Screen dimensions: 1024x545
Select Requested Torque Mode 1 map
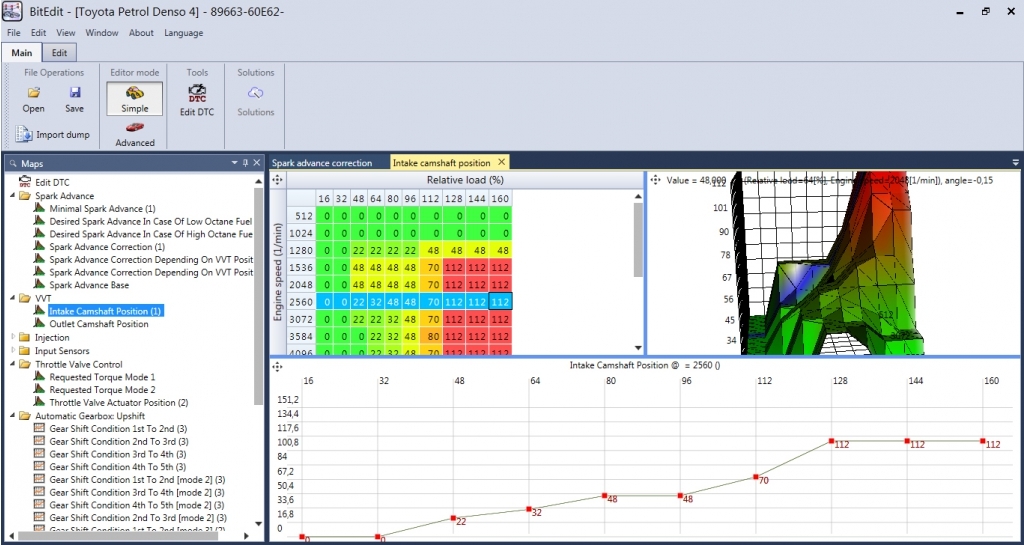[x=103, y=377]
